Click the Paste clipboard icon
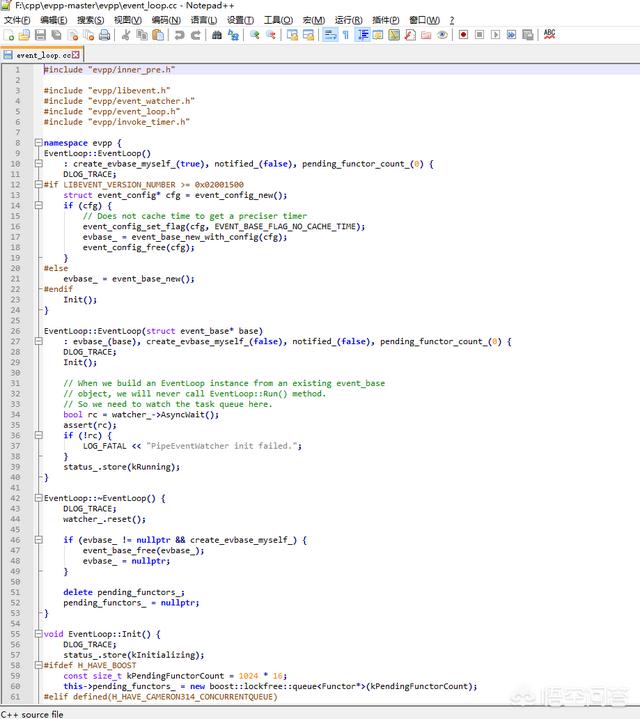Screen dimensions: 640x719 click(158, 35)
